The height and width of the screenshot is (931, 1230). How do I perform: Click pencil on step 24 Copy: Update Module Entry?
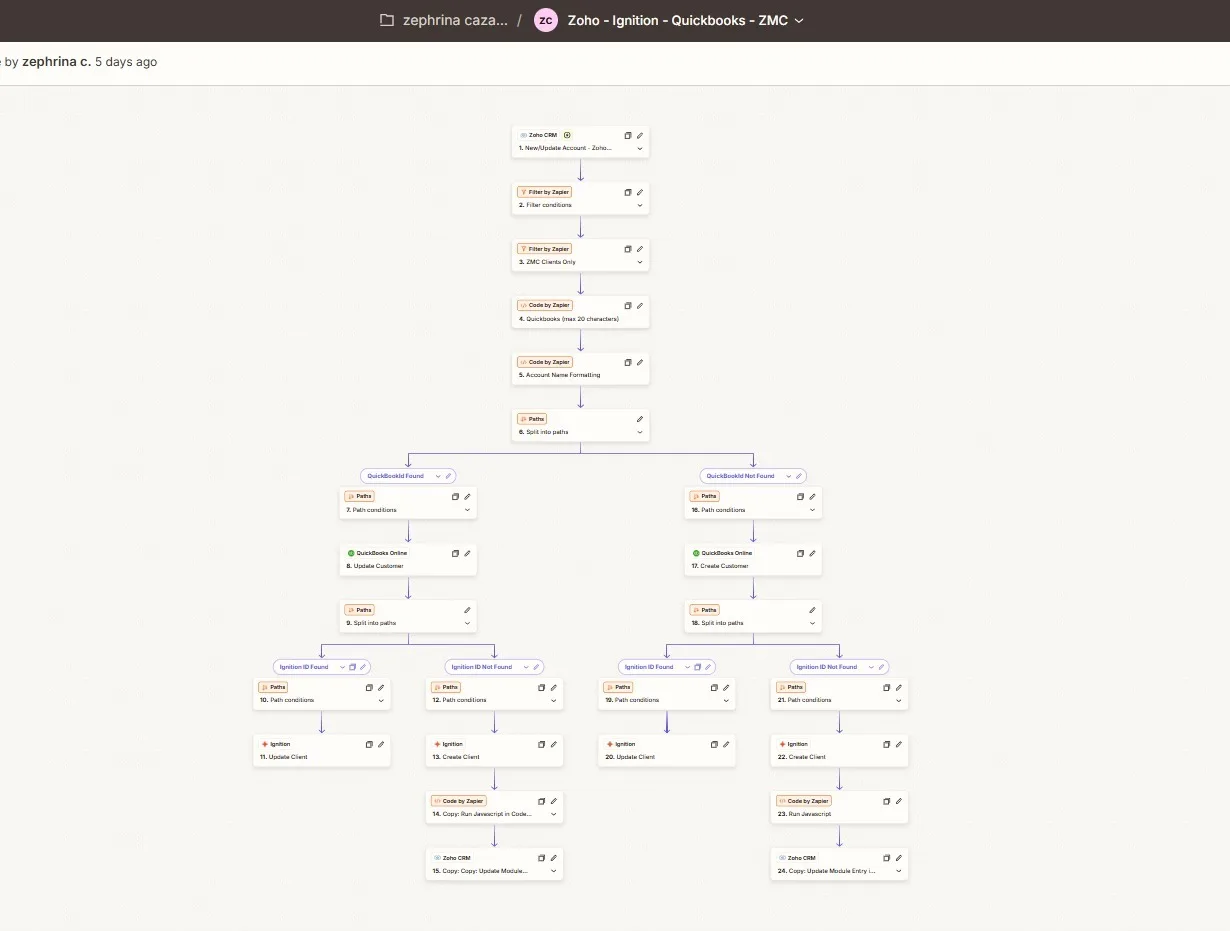click(x=899, y=858)
